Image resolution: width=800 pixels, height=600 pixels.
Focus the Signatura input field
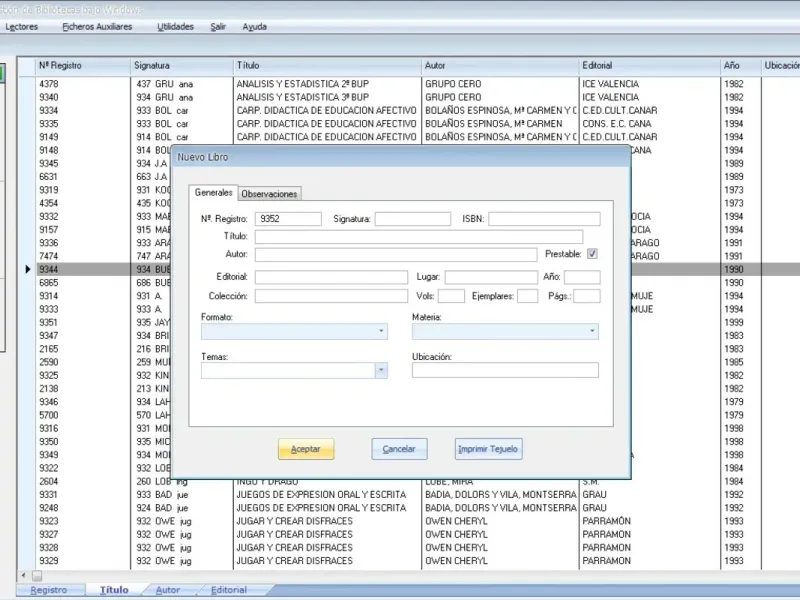click(413, 219)
